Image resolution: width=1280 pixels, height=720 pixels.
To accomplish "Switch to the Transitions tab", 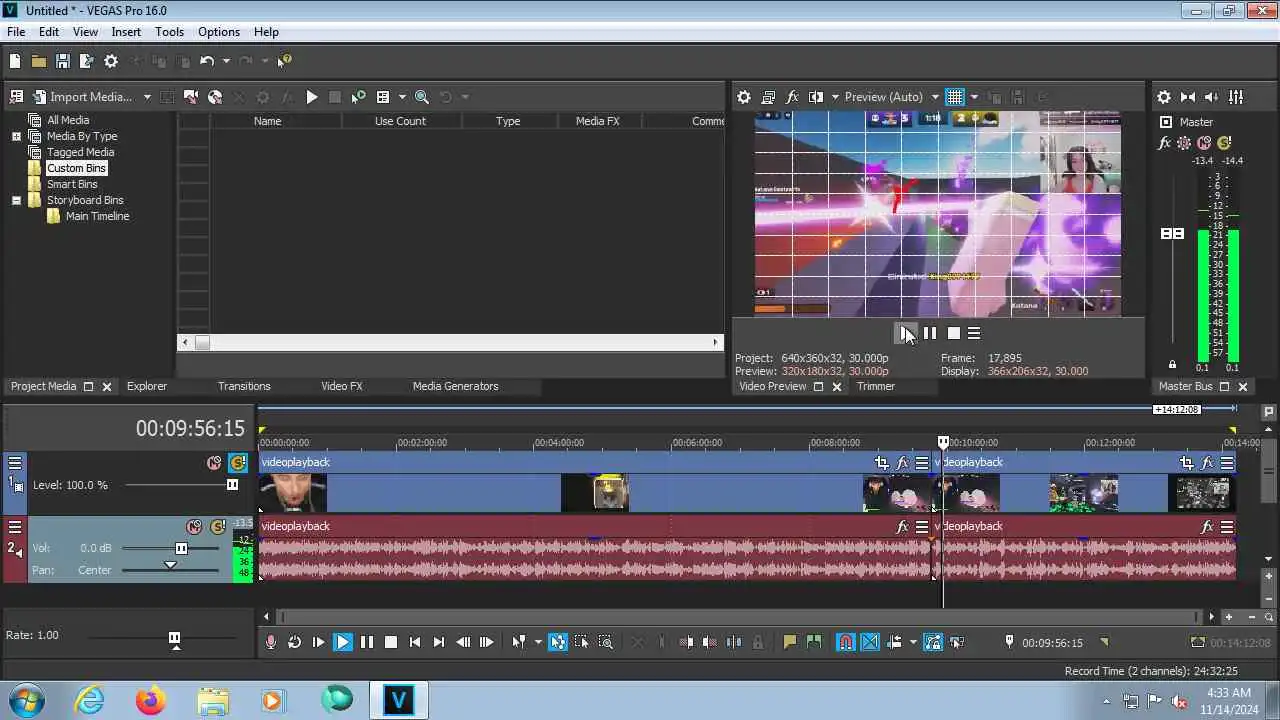I will coord(244,386).
